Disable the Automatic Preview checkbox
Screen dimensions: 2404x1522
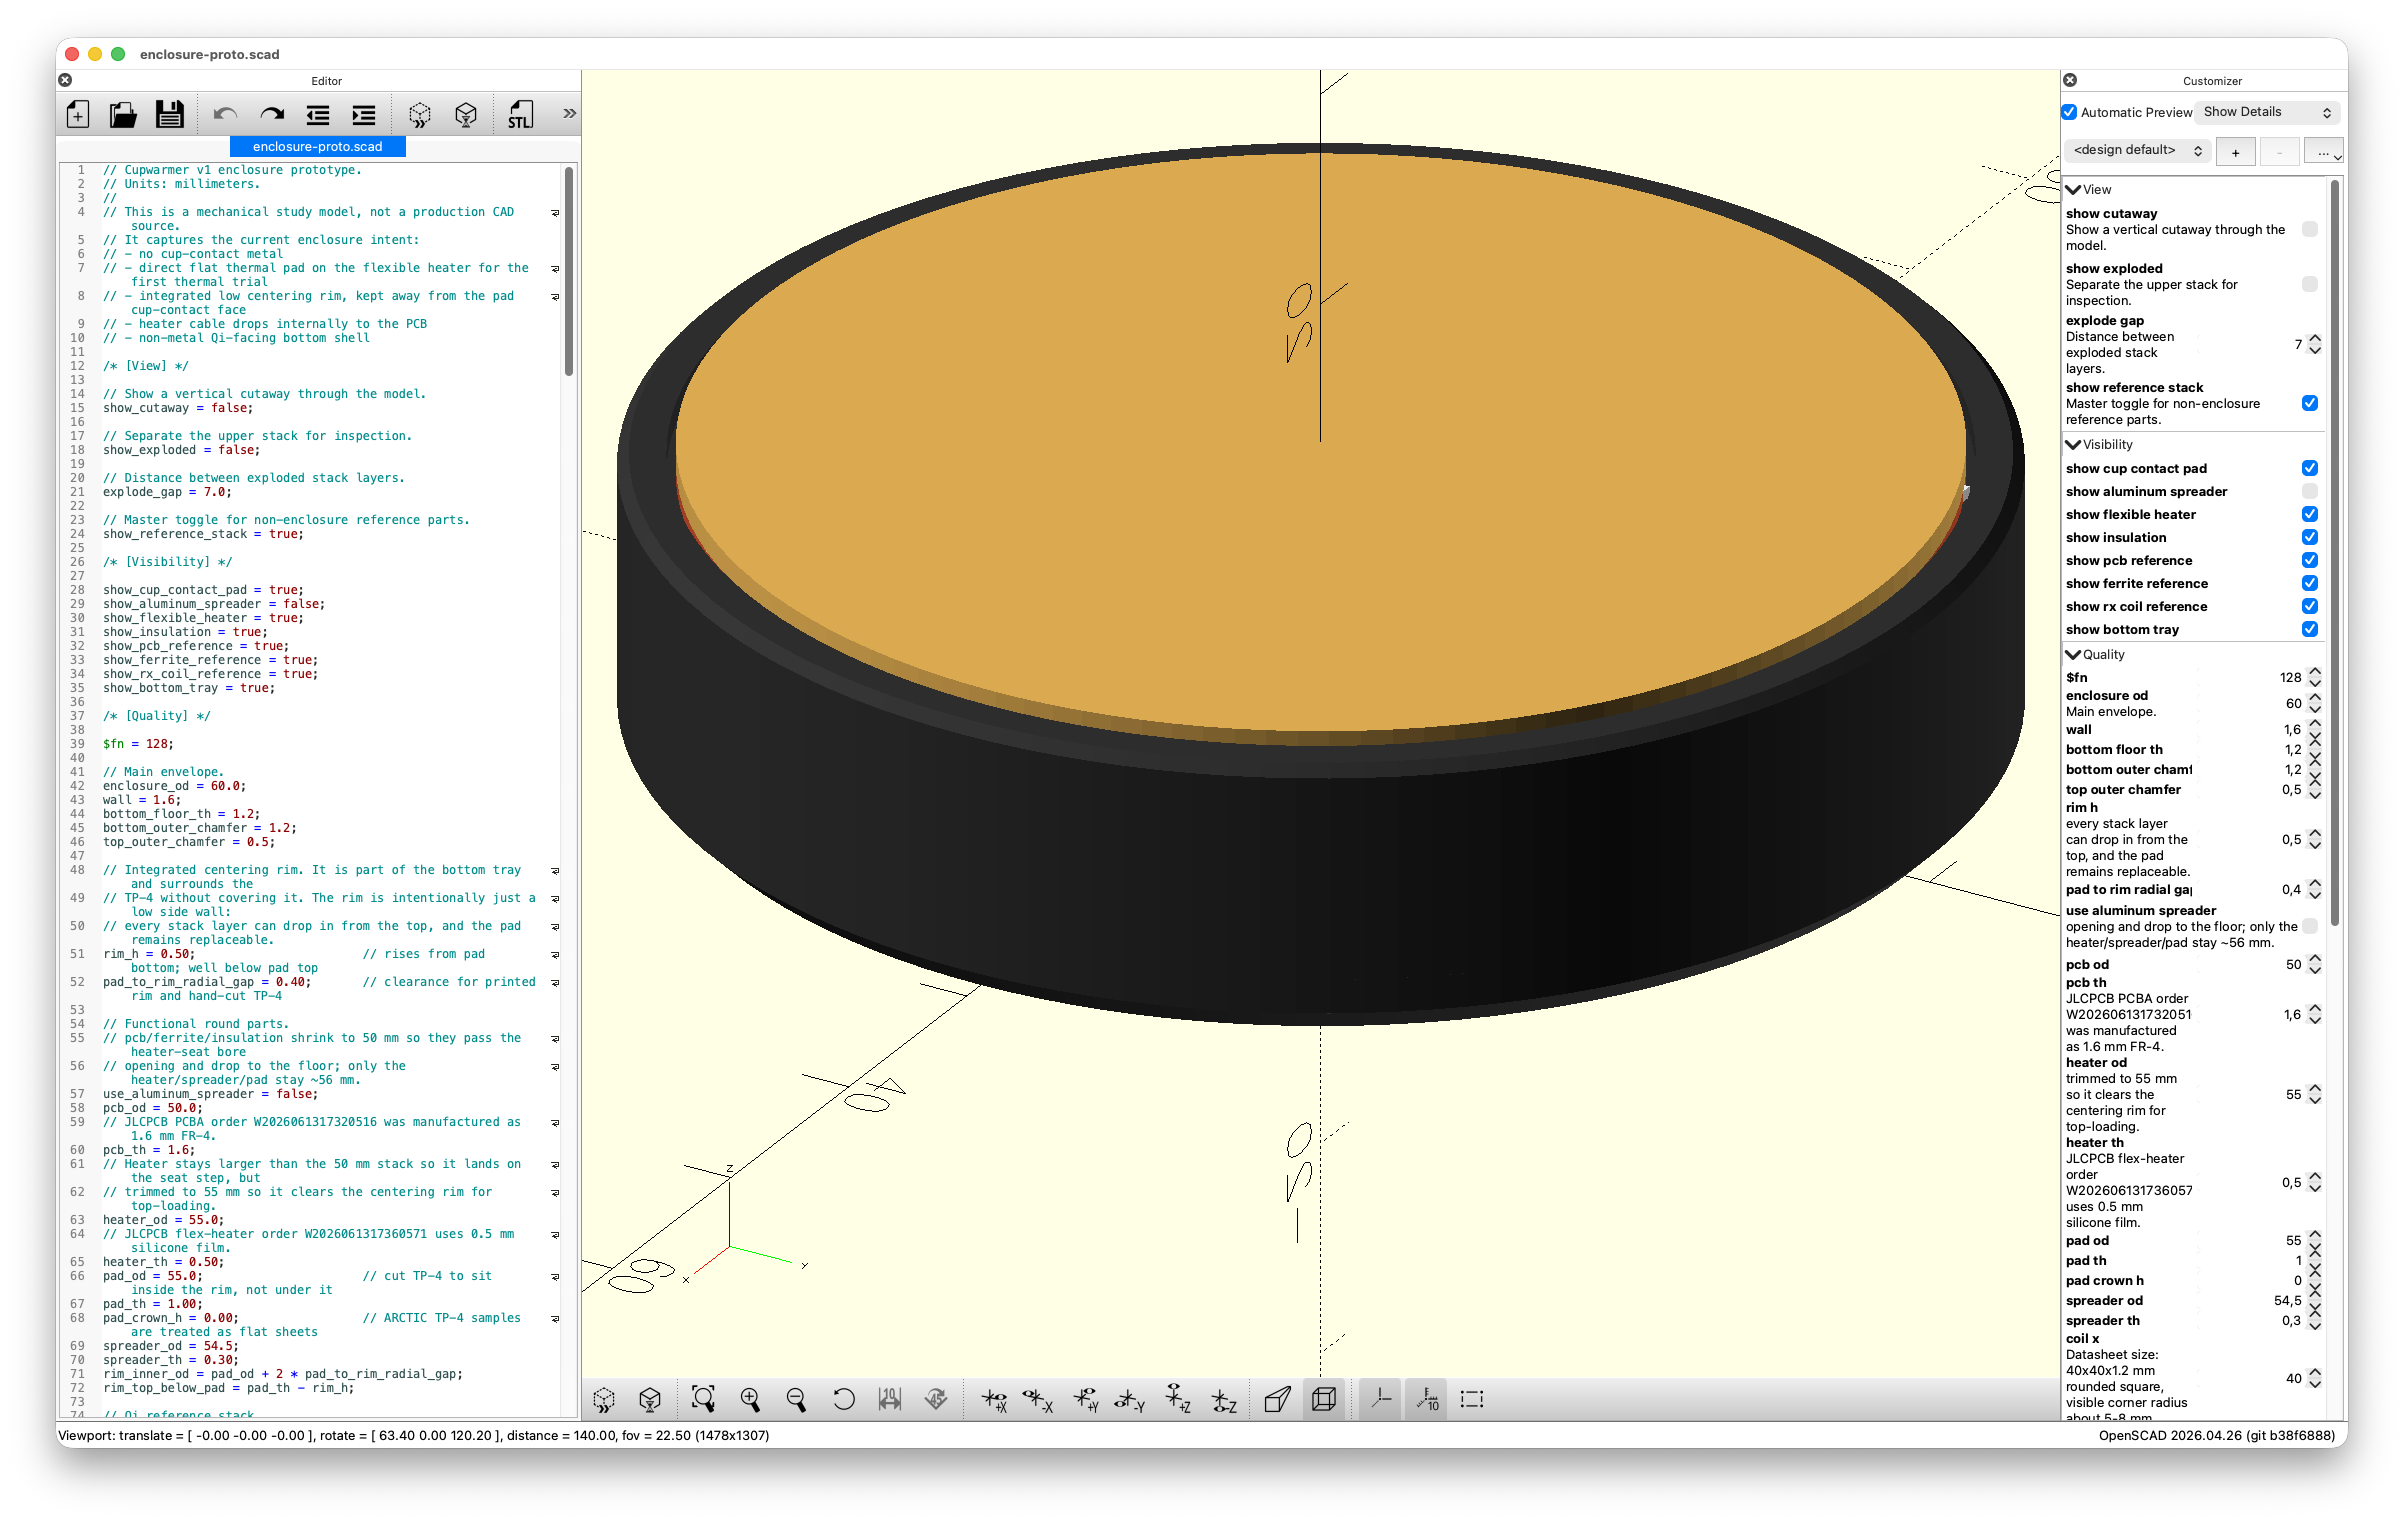tap(2070, 112)
